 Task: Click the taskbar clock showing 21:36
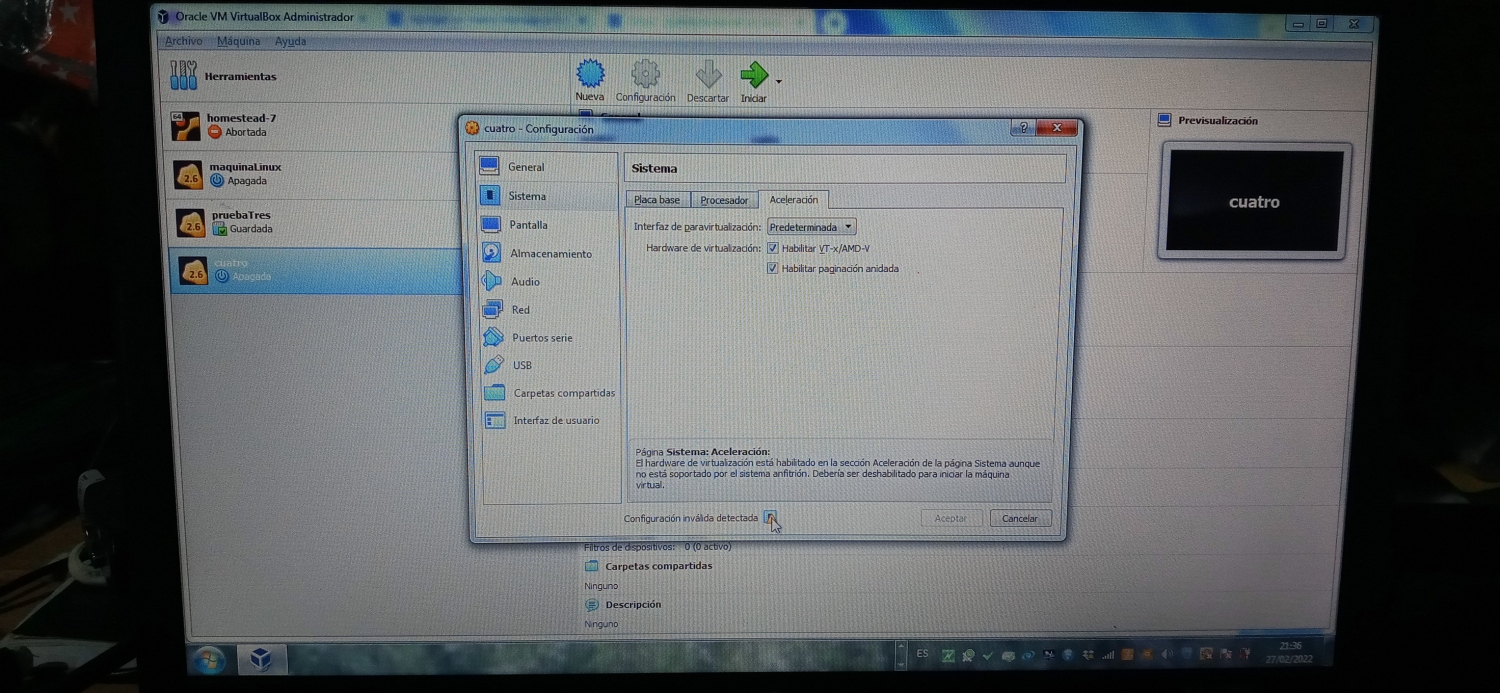(1290, 652)
